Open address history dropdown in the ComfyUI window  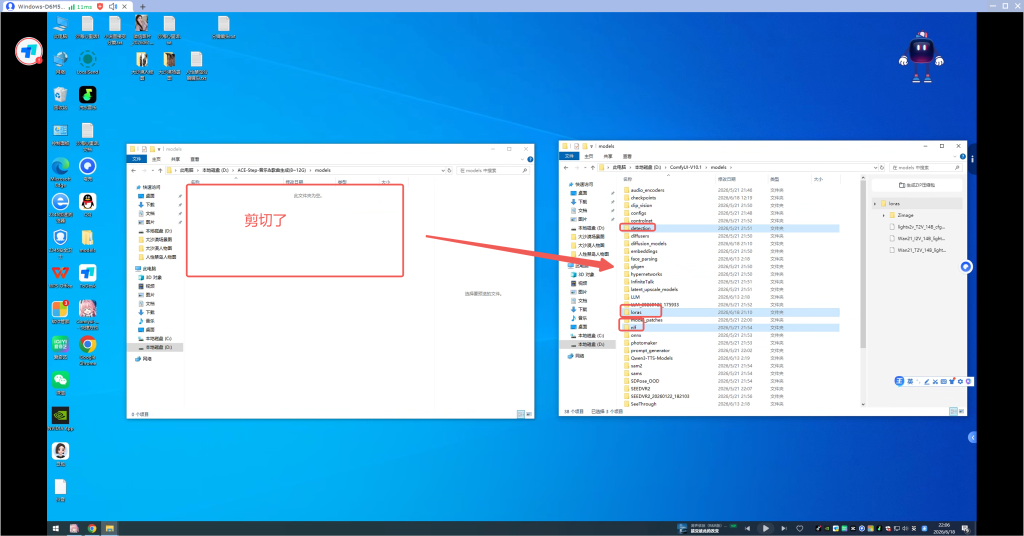click(875, 167)
